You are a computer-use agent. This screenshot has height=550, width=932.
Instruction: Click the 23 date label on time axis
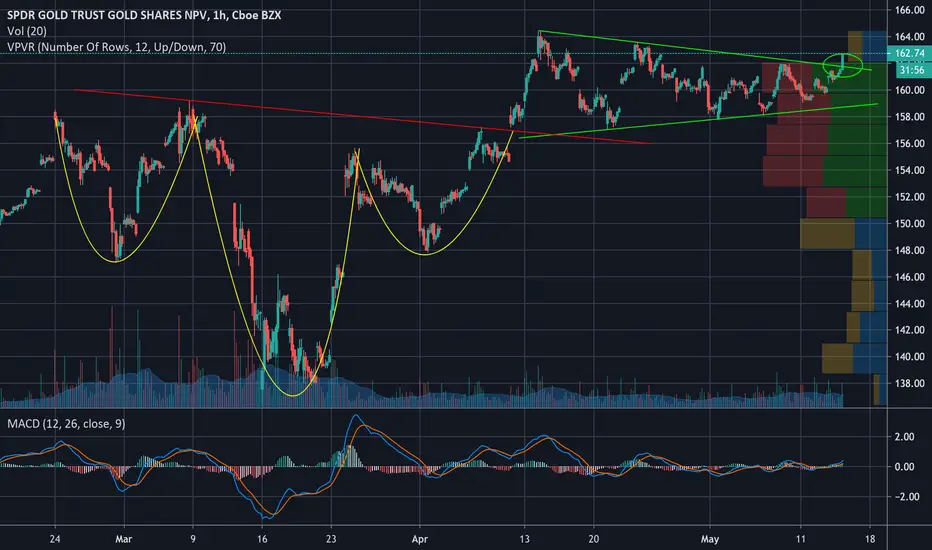(x=331, y=539)
